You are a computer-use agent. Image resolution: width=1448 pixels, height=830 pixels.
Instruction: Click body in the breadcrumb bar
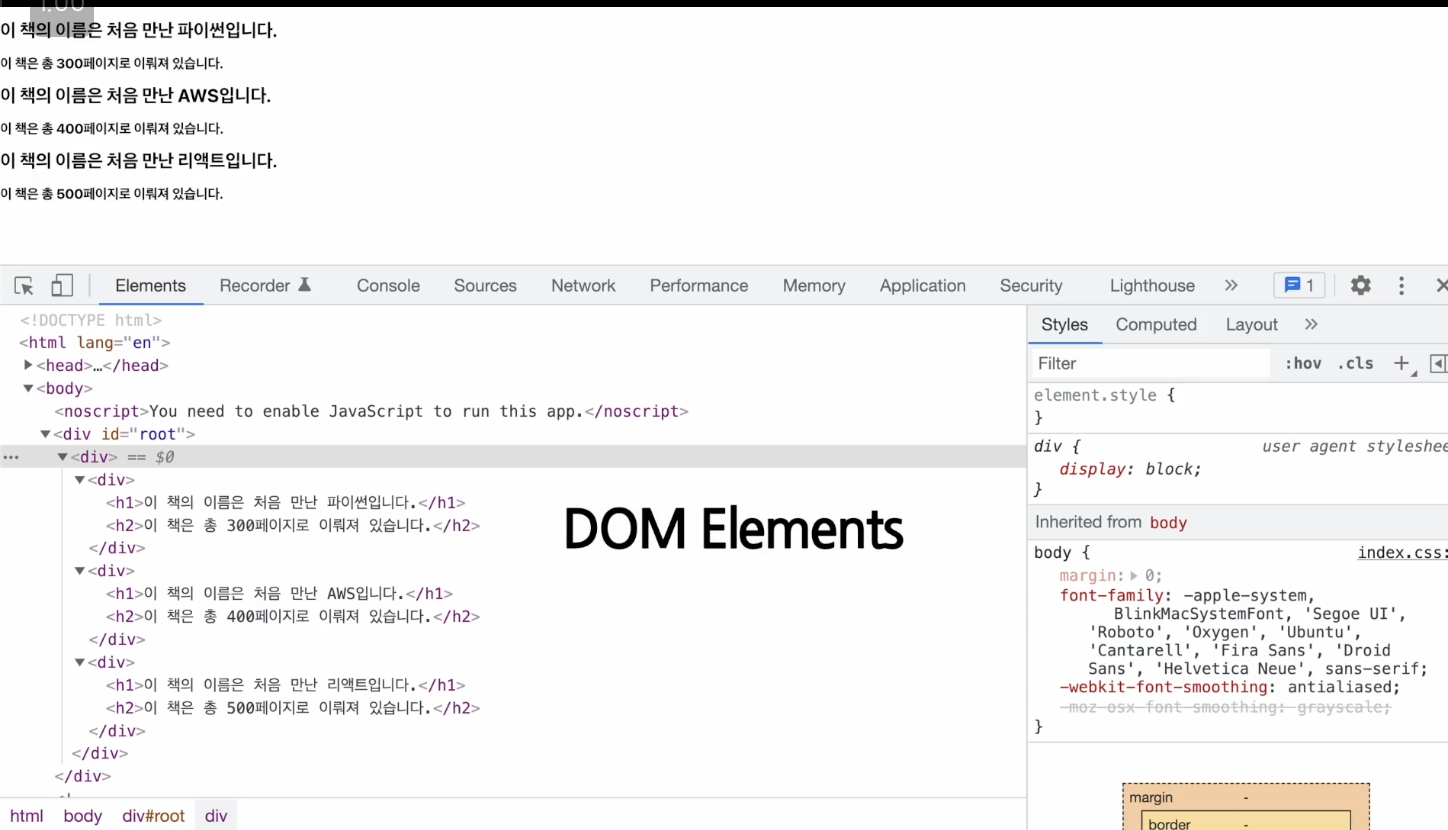click(83, 816)
